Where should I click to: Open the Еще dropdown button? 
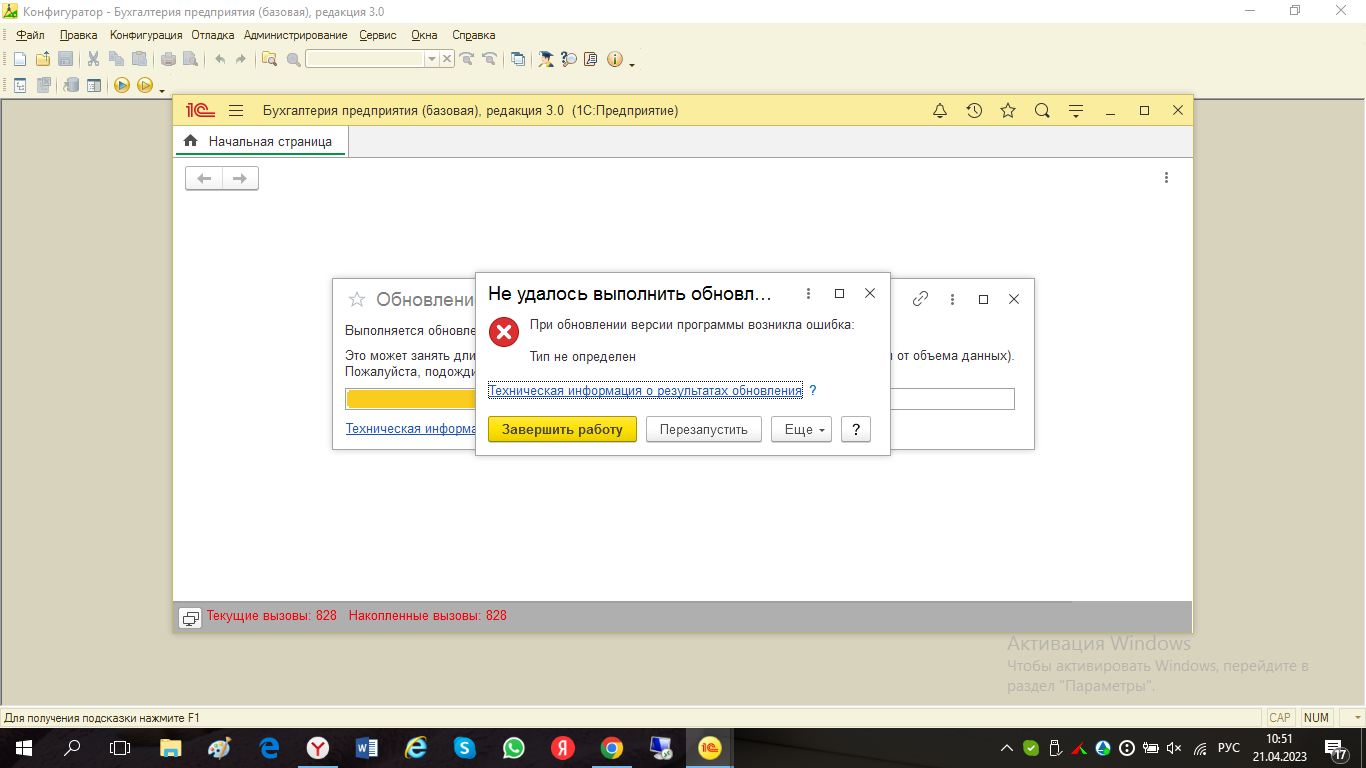click(801, 429)
